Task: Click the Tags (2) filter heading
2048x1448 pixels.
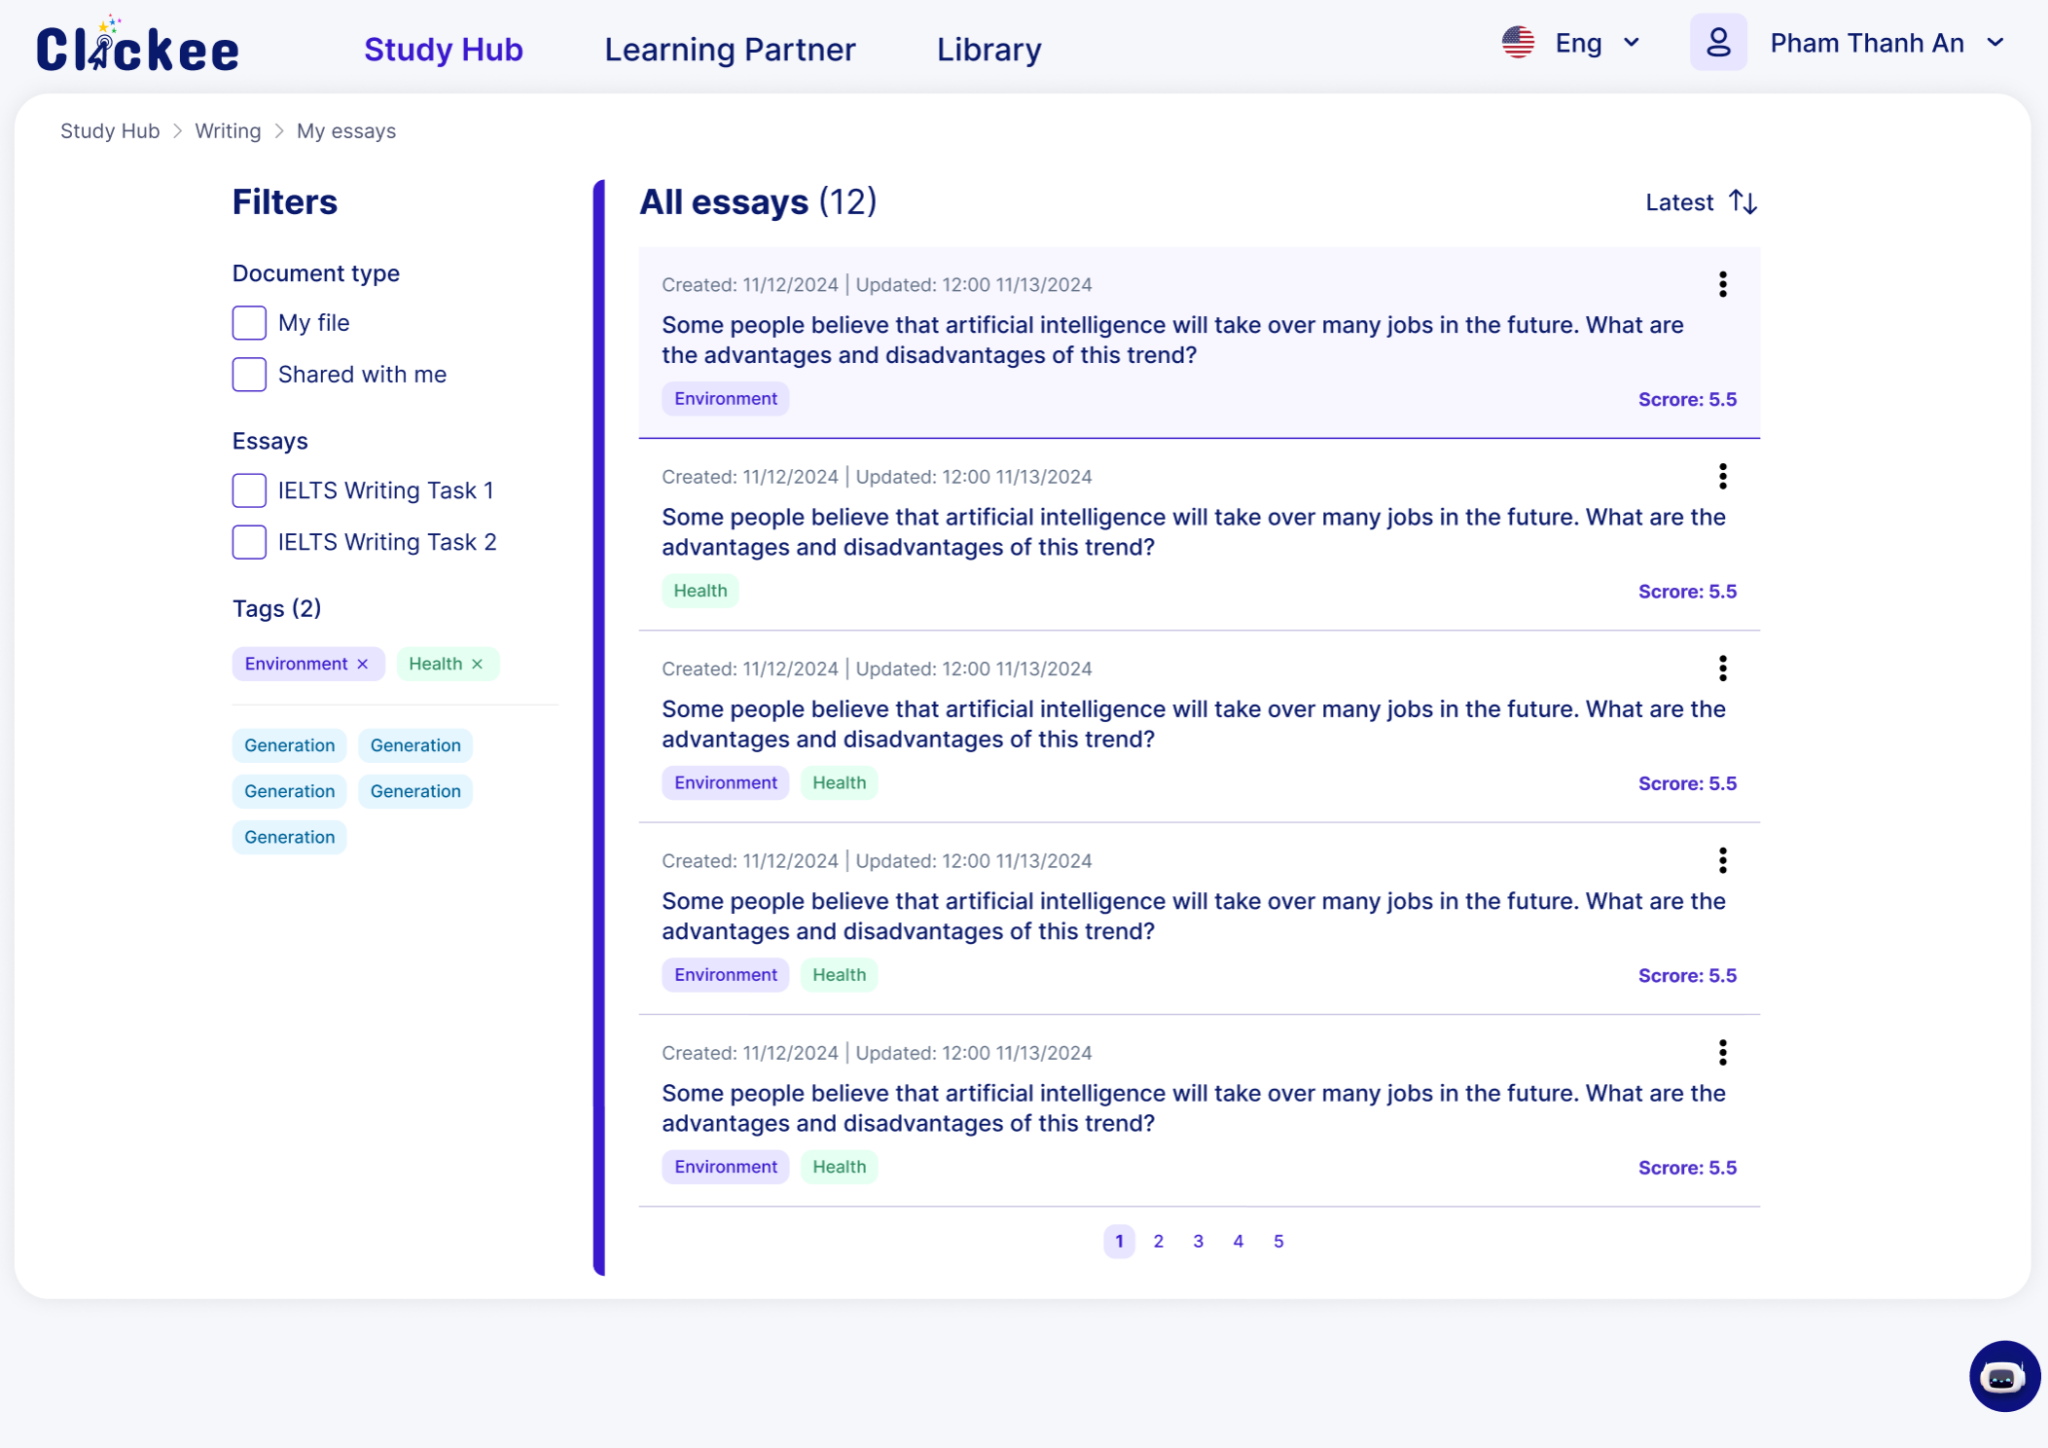Action: pos(277,608)
